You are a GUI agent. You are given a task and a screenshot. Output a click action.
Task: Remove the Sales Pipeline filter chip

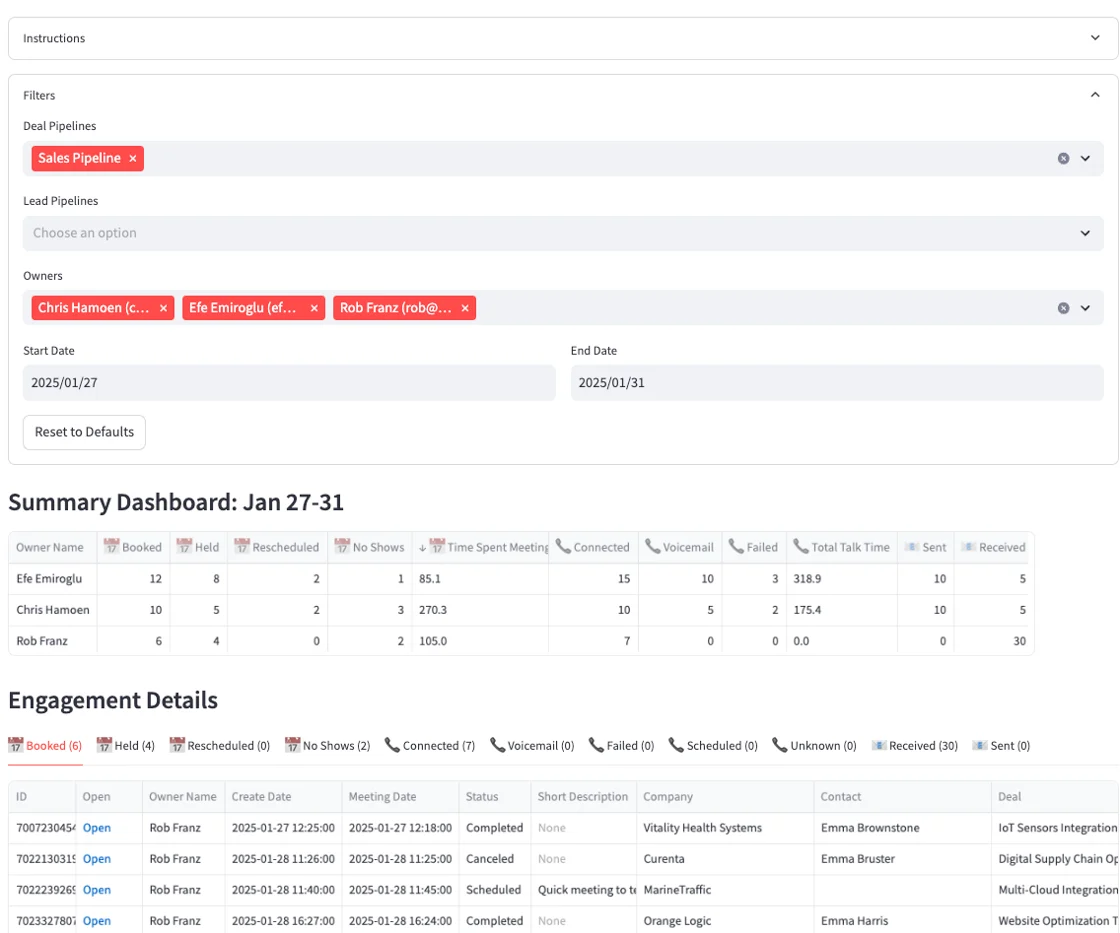(x=134, y=158)
